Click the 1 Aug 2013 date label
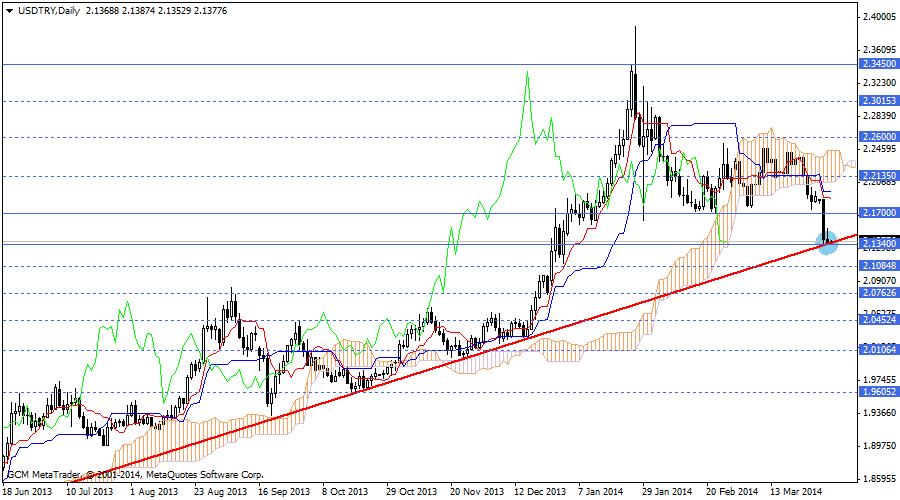This screenshot has width=900, height=500. (x=154, y=492)
